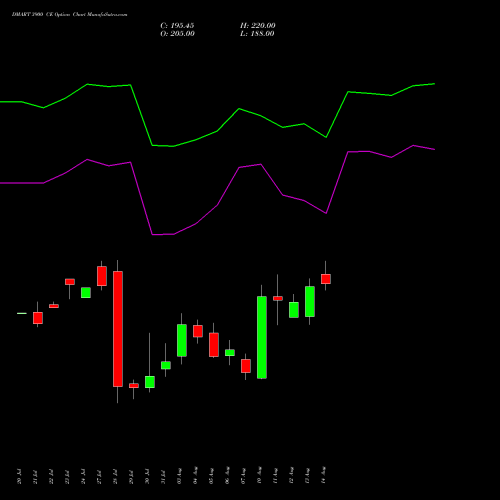
Task: Select the 31 Jul date label
Action: (x=163, y=477)
